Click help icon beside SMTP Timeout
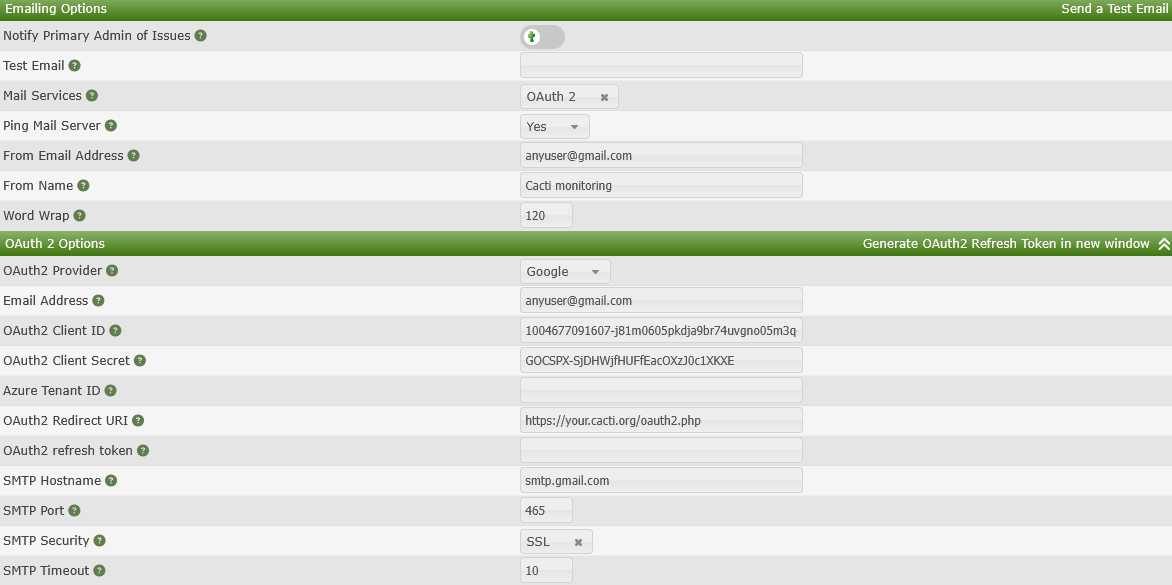The image size is (1172, 585). coord(99,570)
